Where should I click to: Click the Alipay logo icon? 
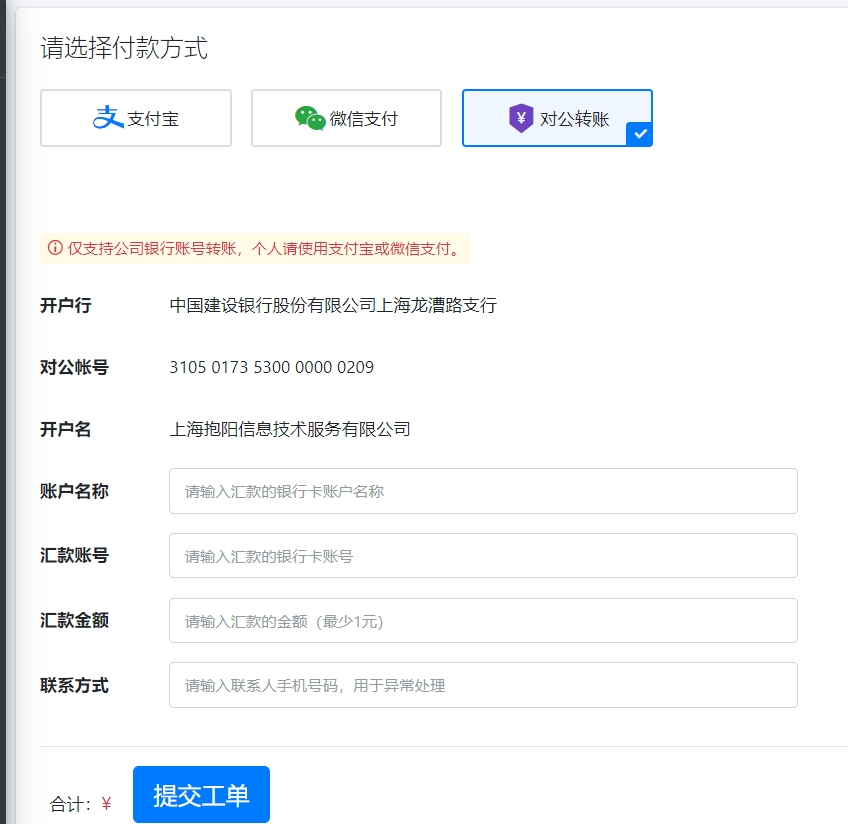(108, 118)
